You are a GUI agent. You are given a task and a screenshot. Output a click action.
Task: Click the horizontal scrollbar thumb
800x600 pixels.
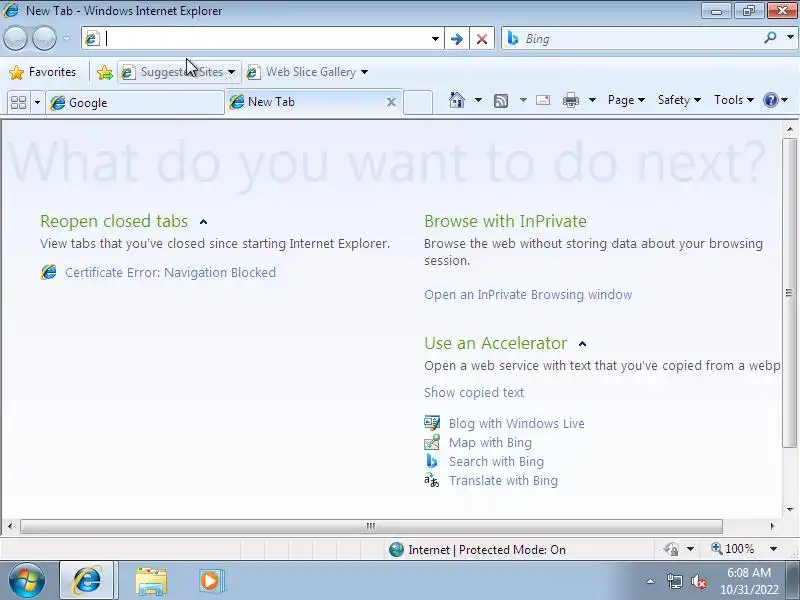point(371,526)
